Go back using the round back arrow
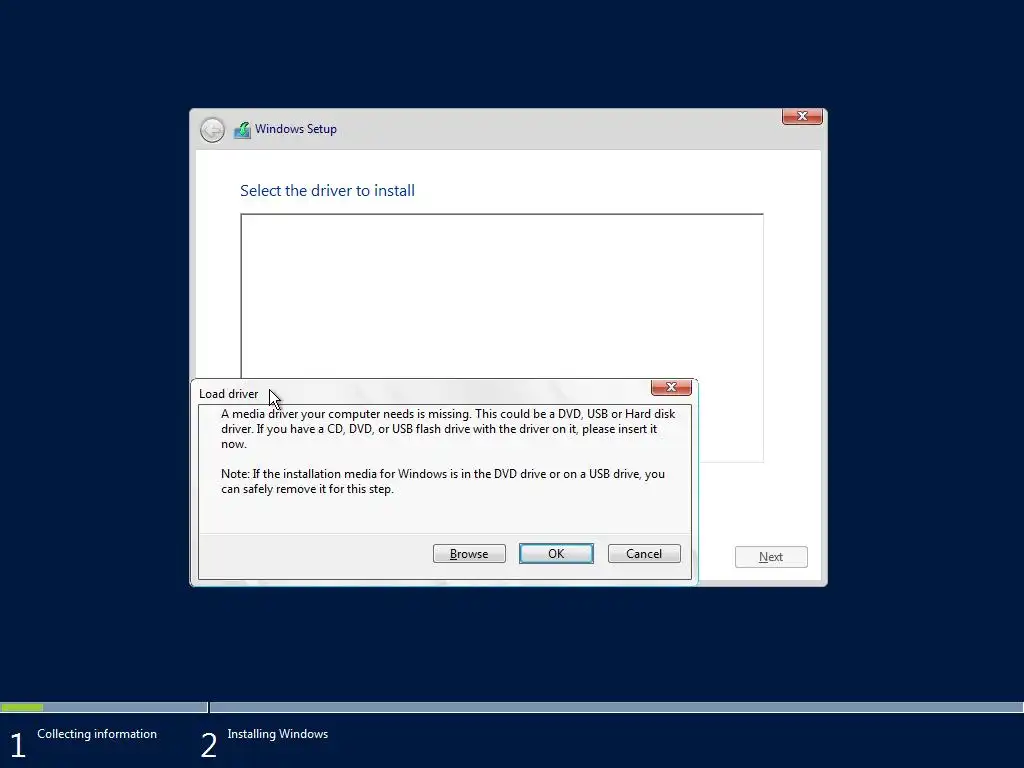This screenshot has width=1024, height=768. click(212, 130)
